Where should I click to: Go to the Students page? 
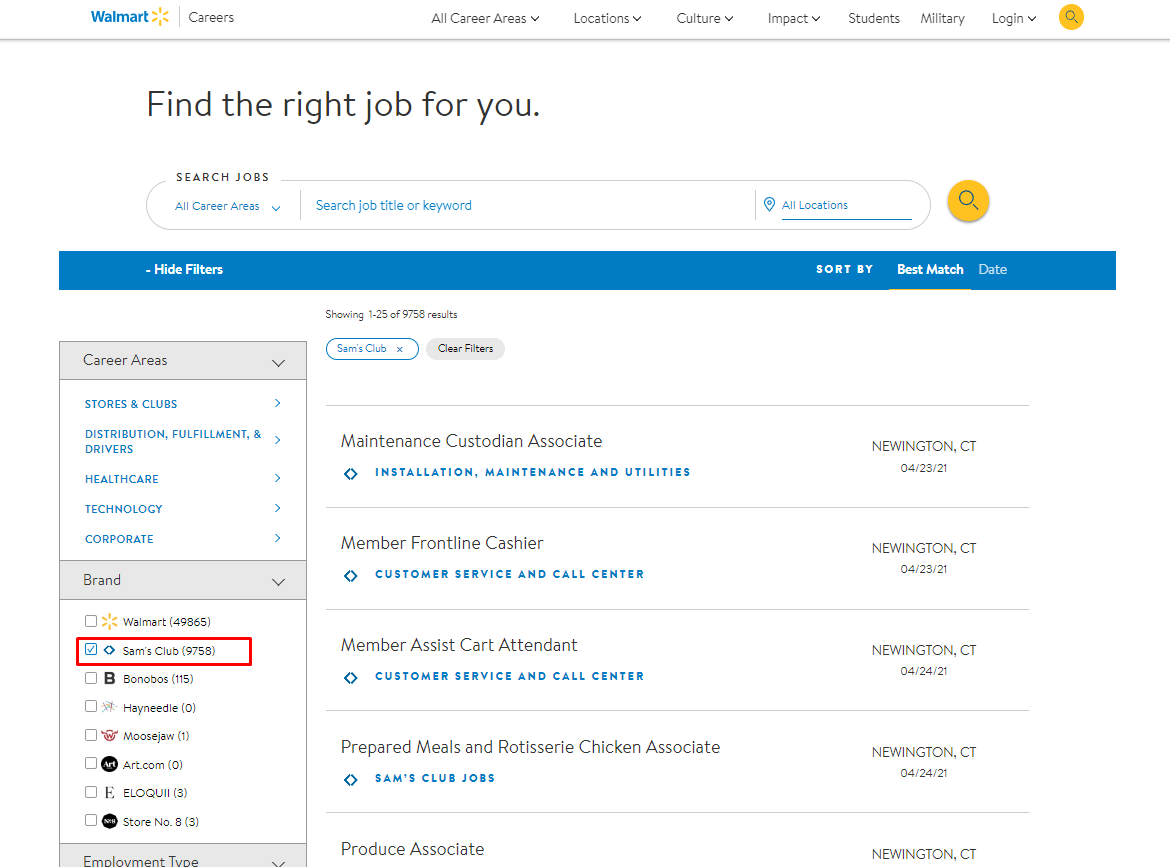(874, 18)
